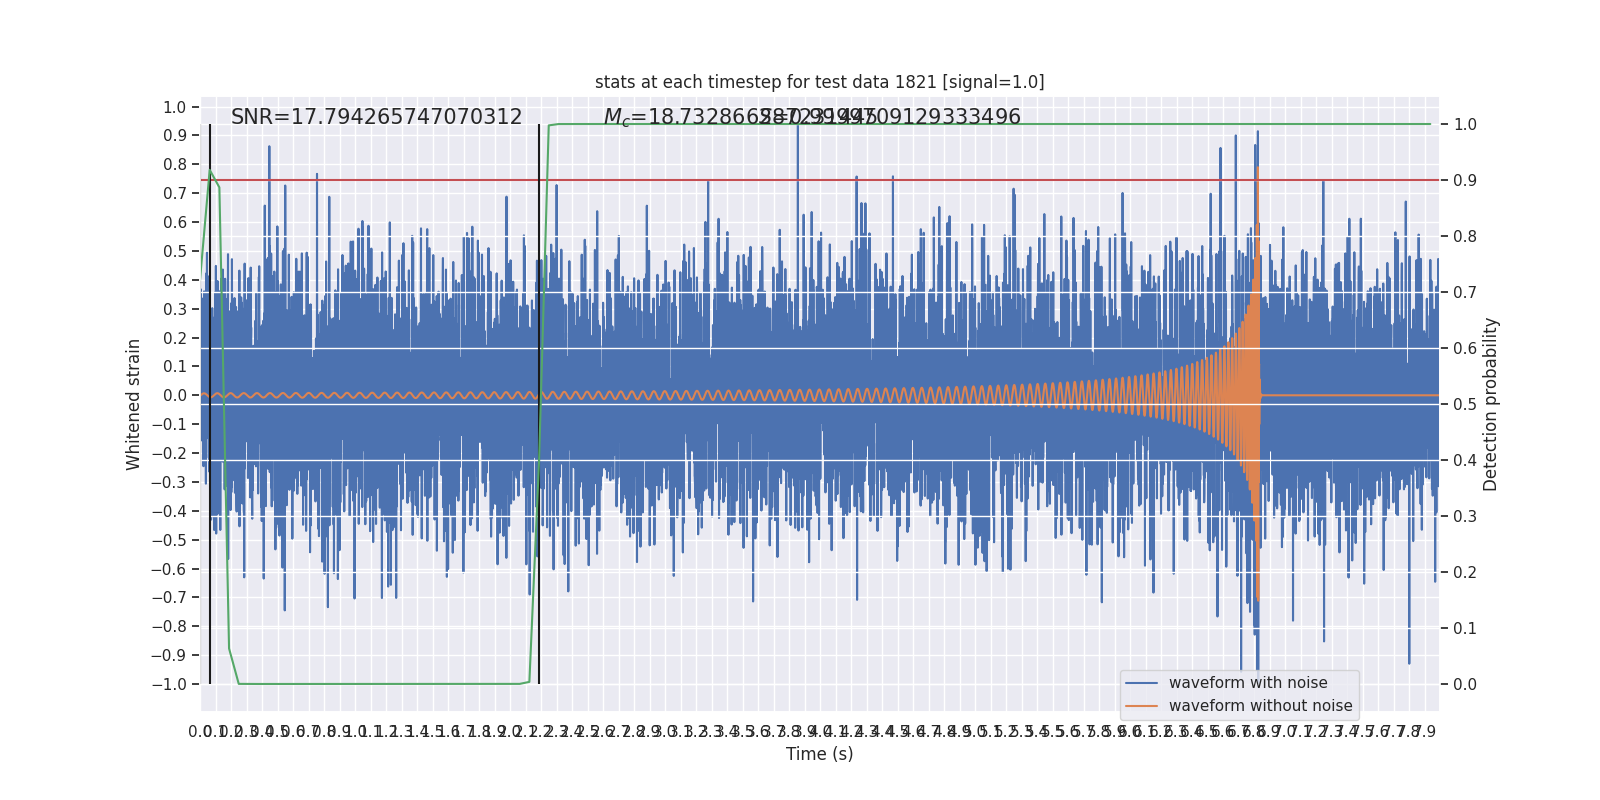The height and width of the screenshot is (800, 1600).
Task: Select the 0.7 tick on Detection probability axis
Action: pos(1465,293)
